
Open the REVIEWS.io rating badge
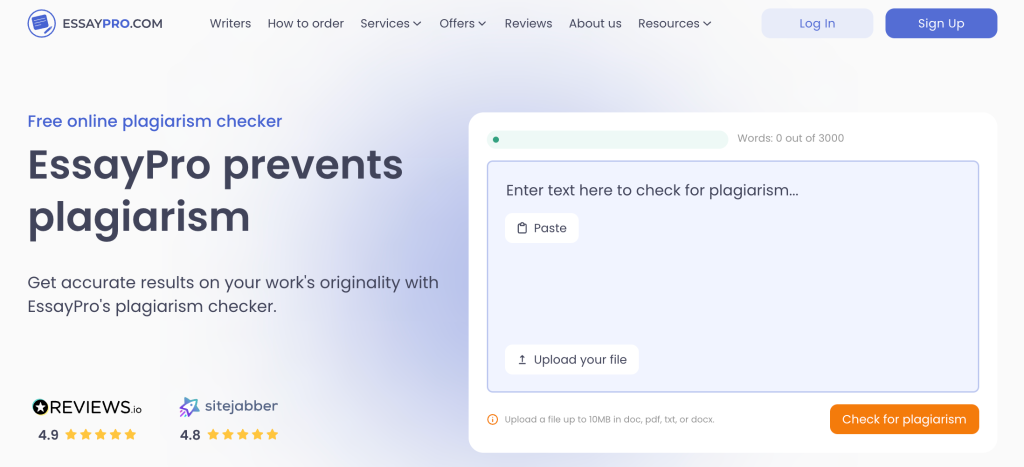(x=87, y=407)
